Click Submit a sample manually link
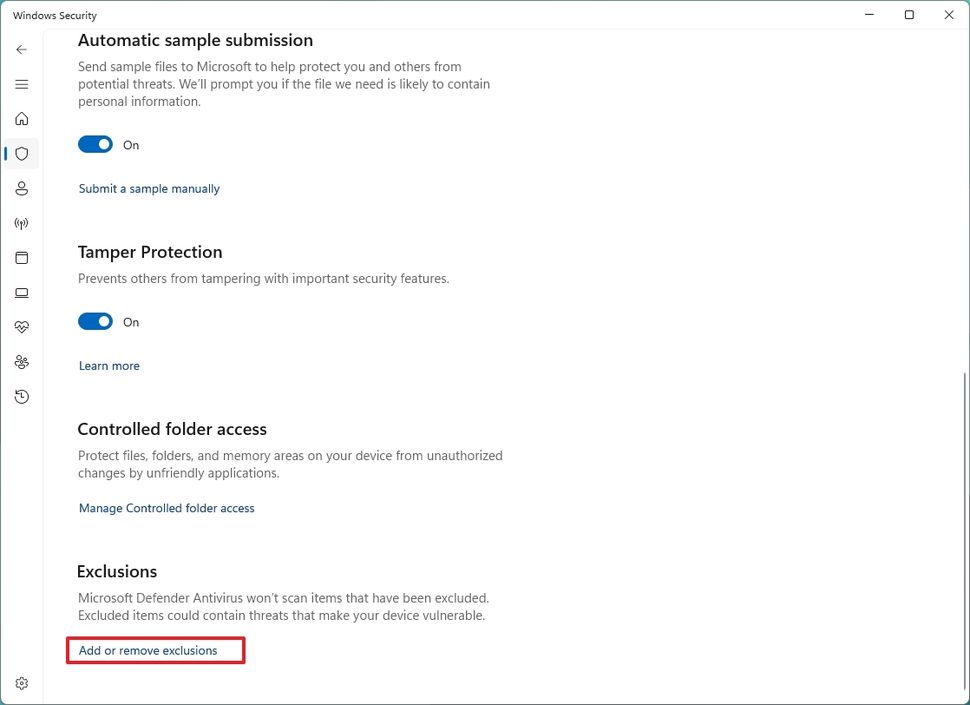Screen dimensions: 970x705 point(149,189)
